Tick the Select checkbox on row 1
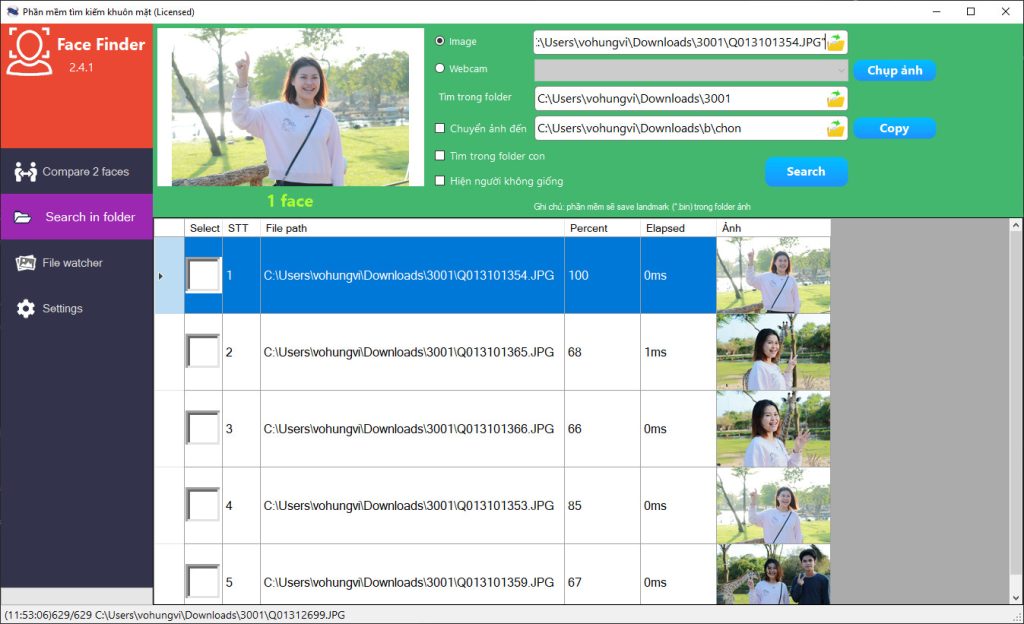 (203, 274)
